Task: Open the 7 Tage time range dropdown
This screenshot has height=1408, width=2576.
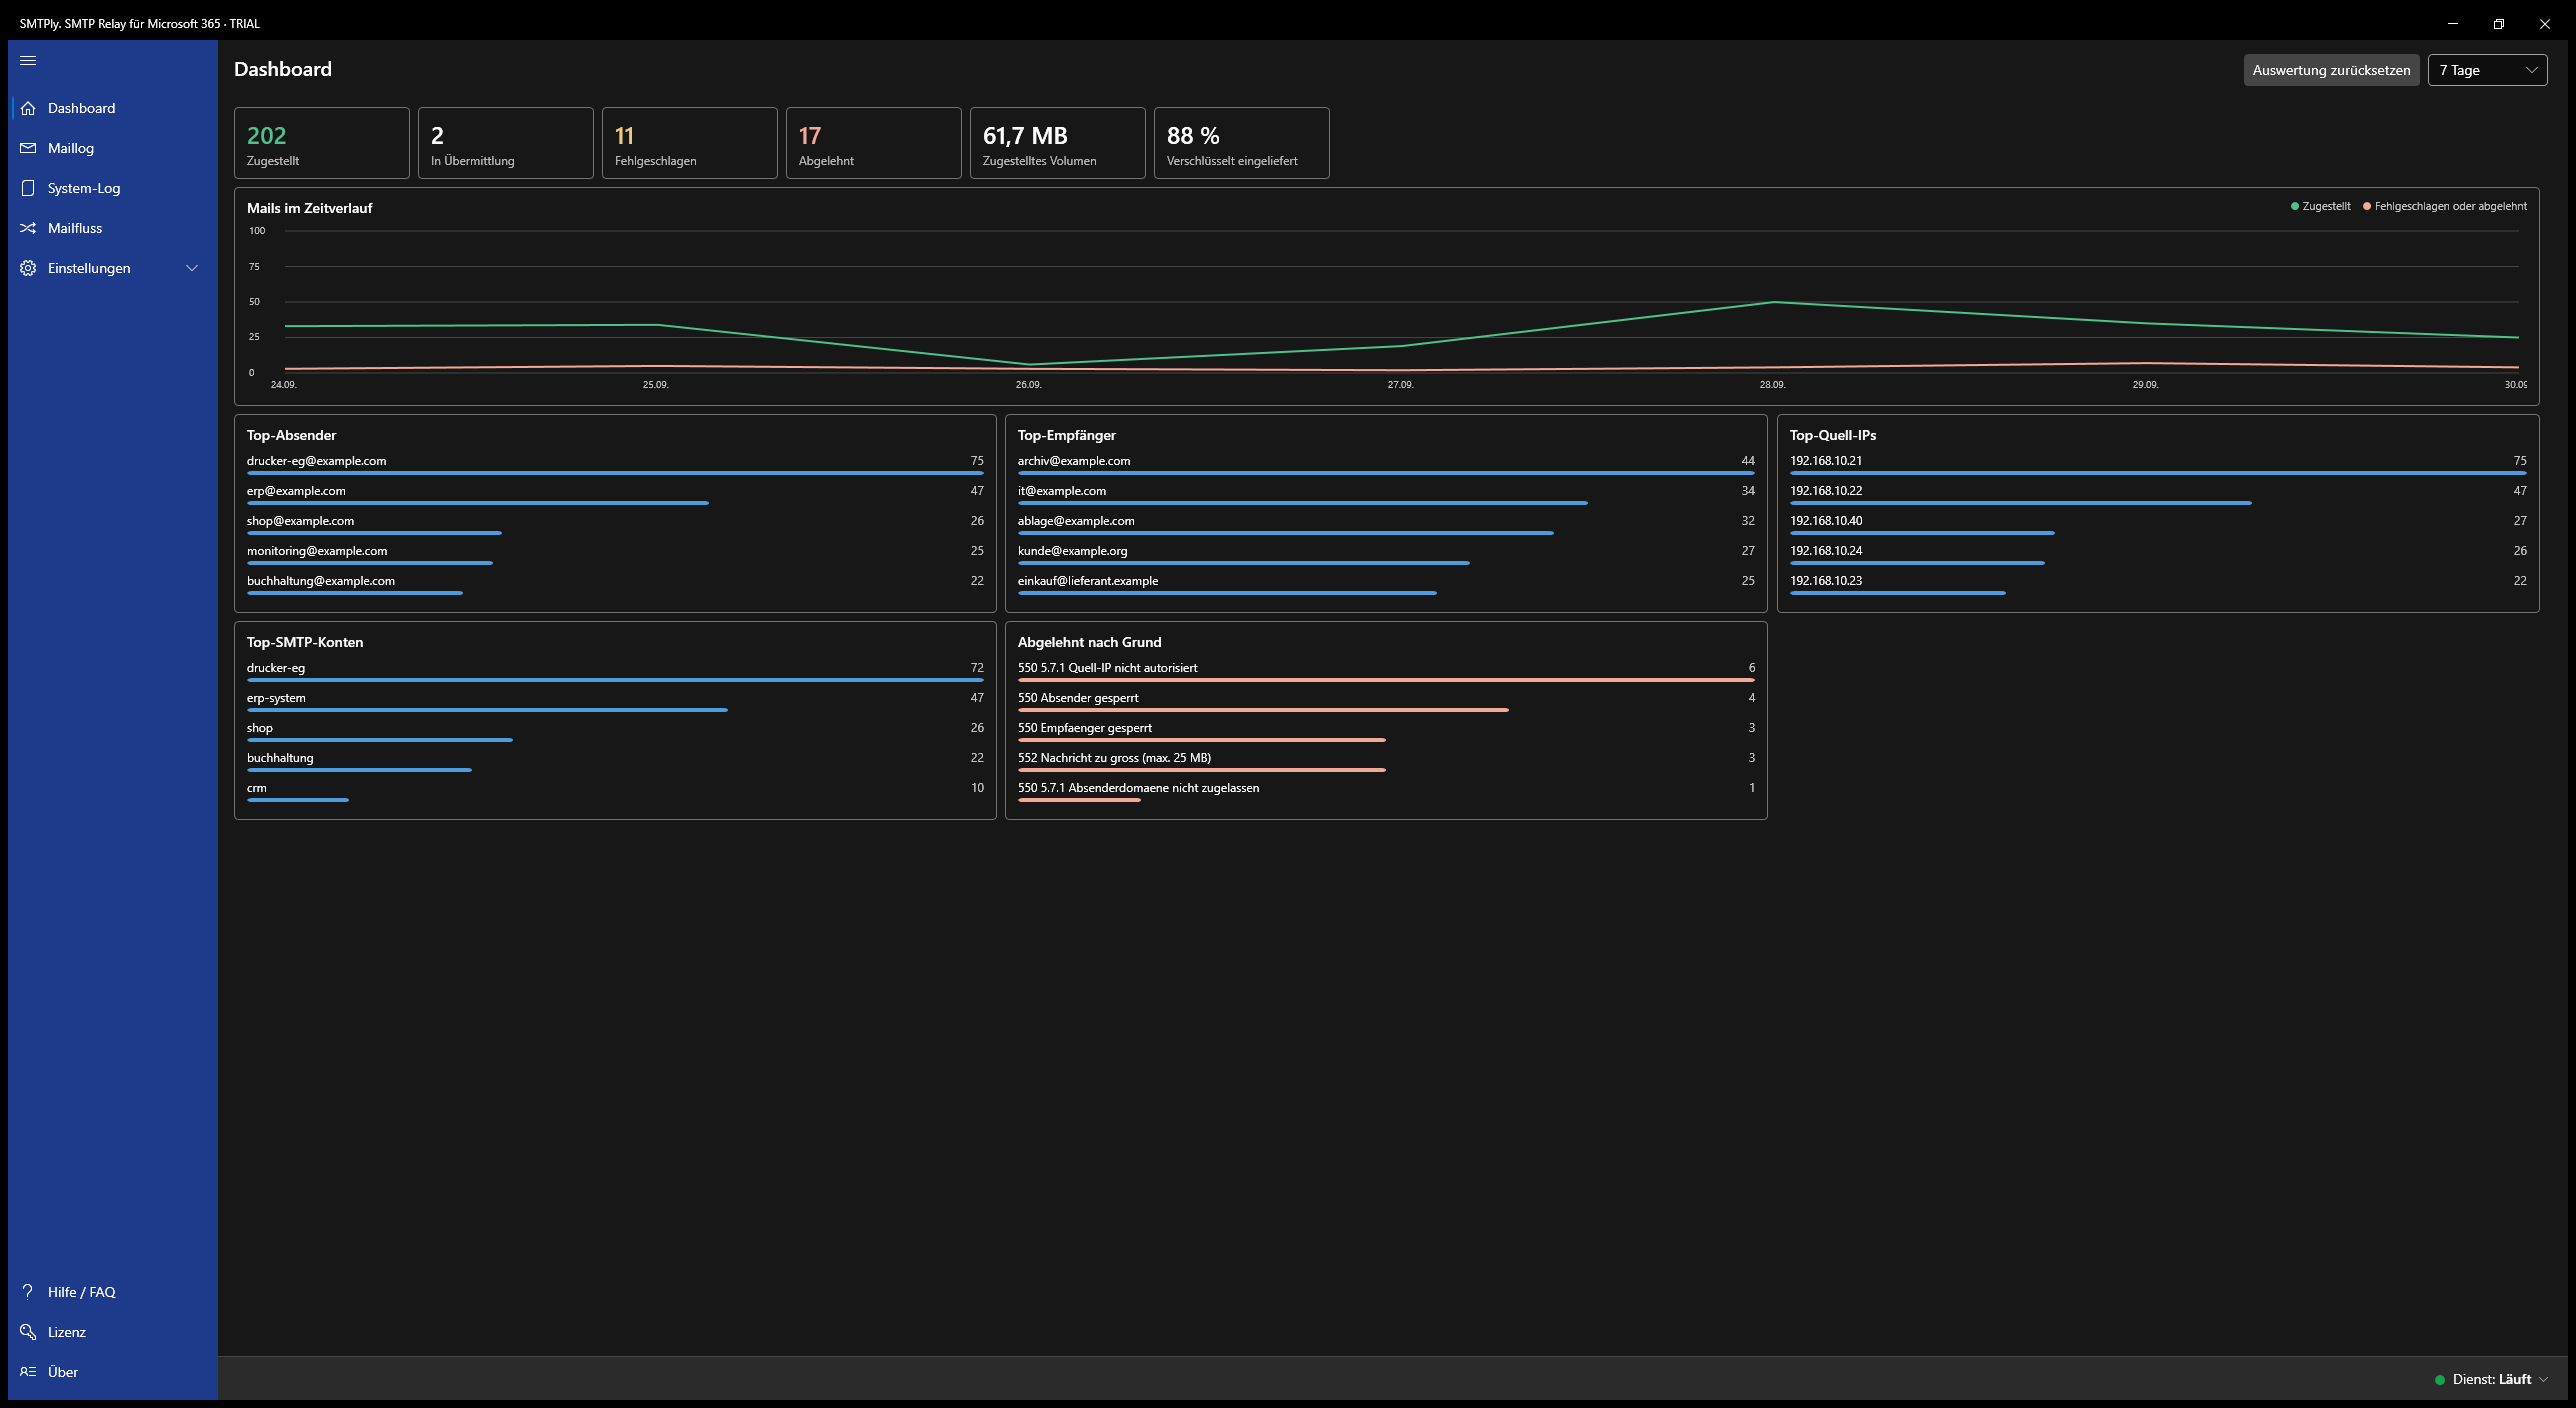Action: coord(2487,70)
